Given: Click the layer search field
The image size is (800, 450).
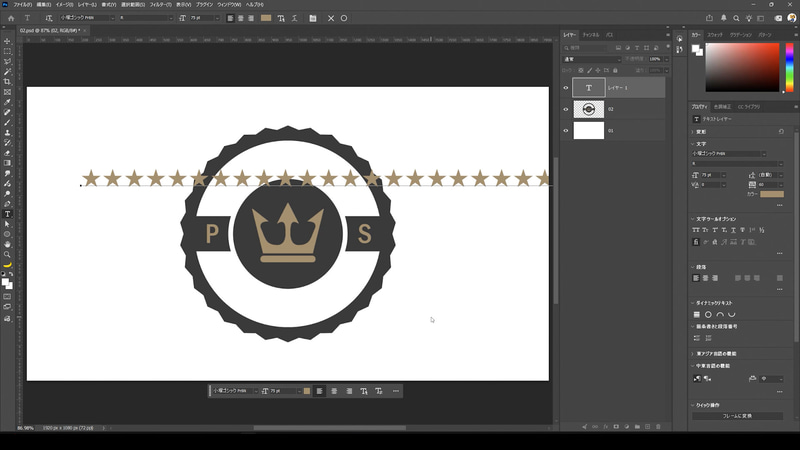Looking at the screenshot, I should coord(587,48).
